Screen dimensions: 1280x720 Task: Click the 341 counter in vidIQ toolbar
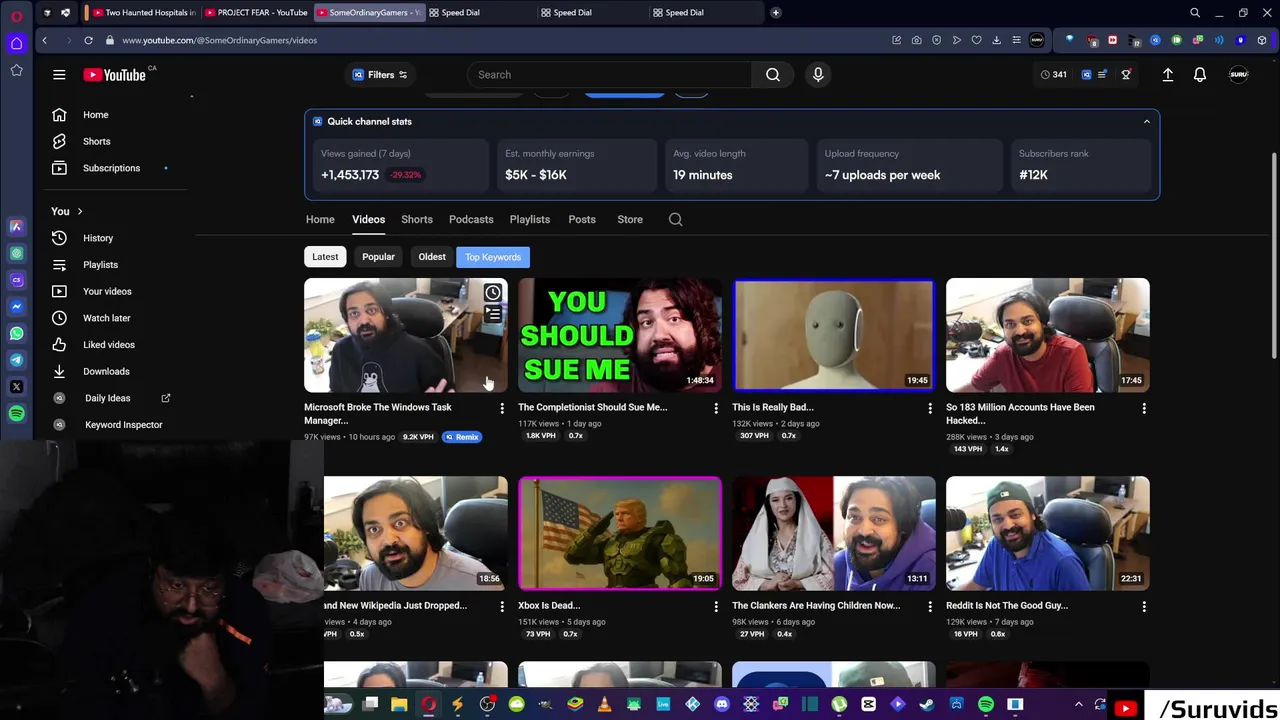(x=1053, y=75)
